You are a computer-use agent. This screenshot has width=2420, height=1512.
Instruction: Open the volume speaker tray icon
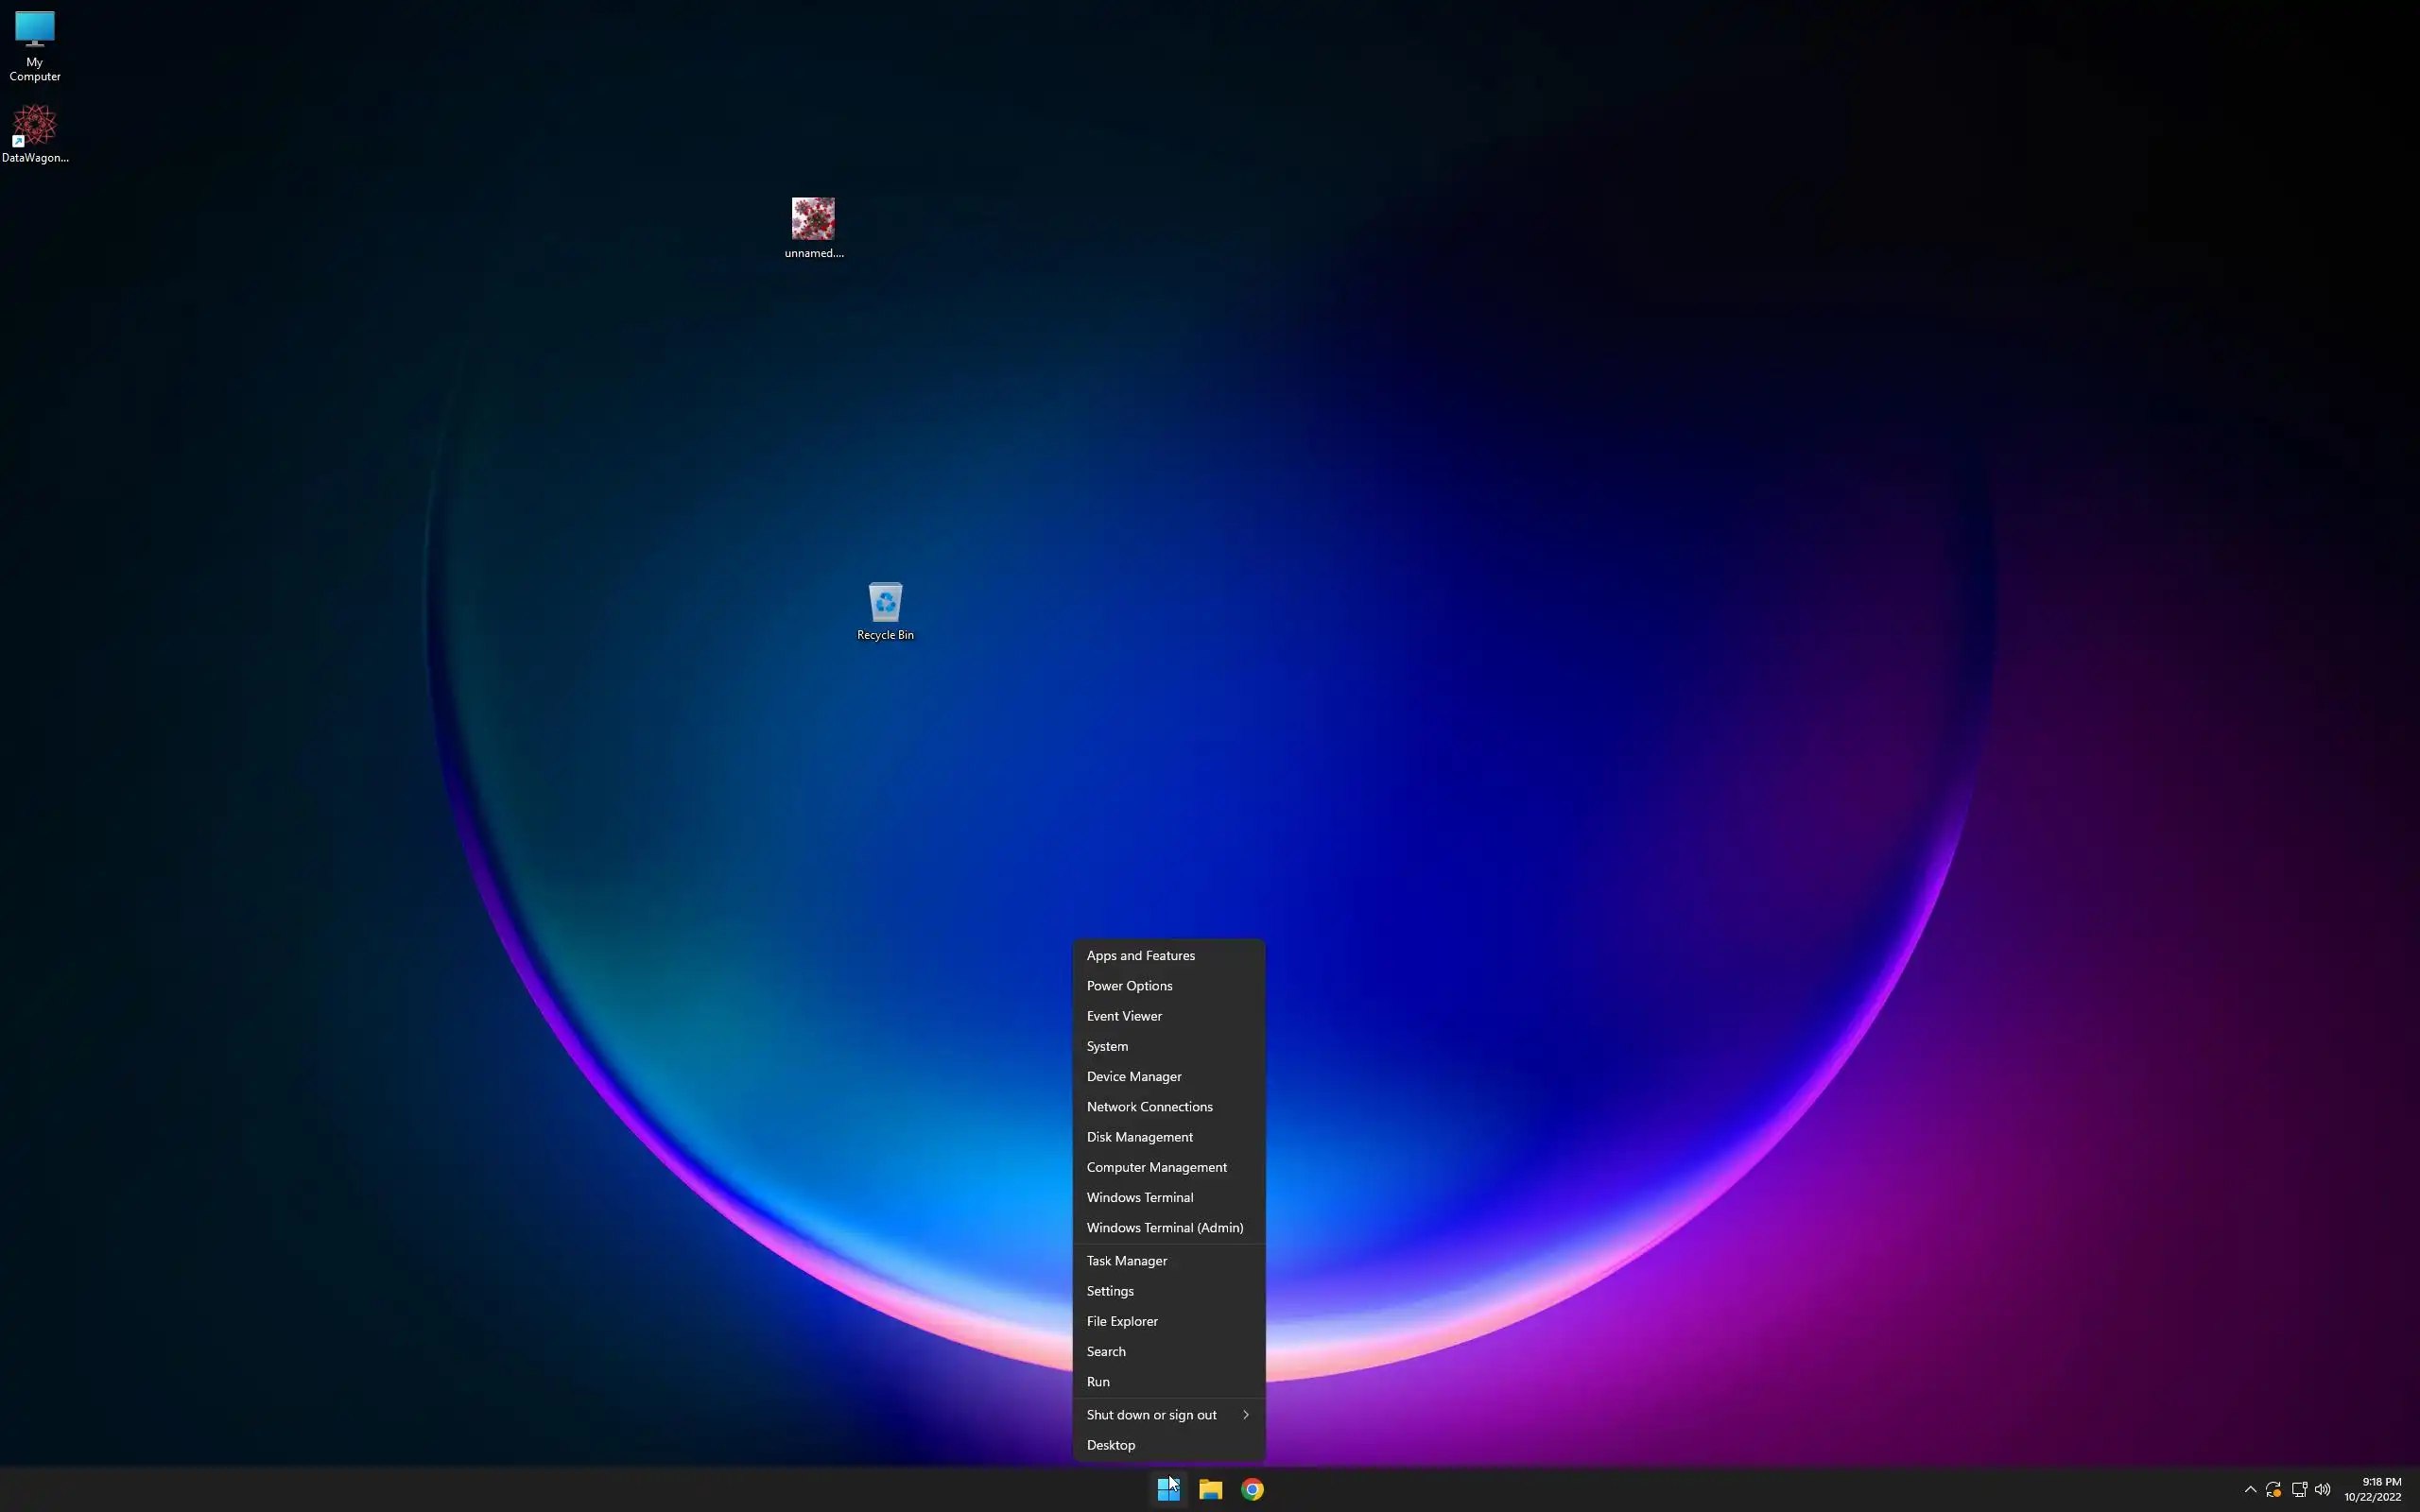click(x=2322, y=1489)
